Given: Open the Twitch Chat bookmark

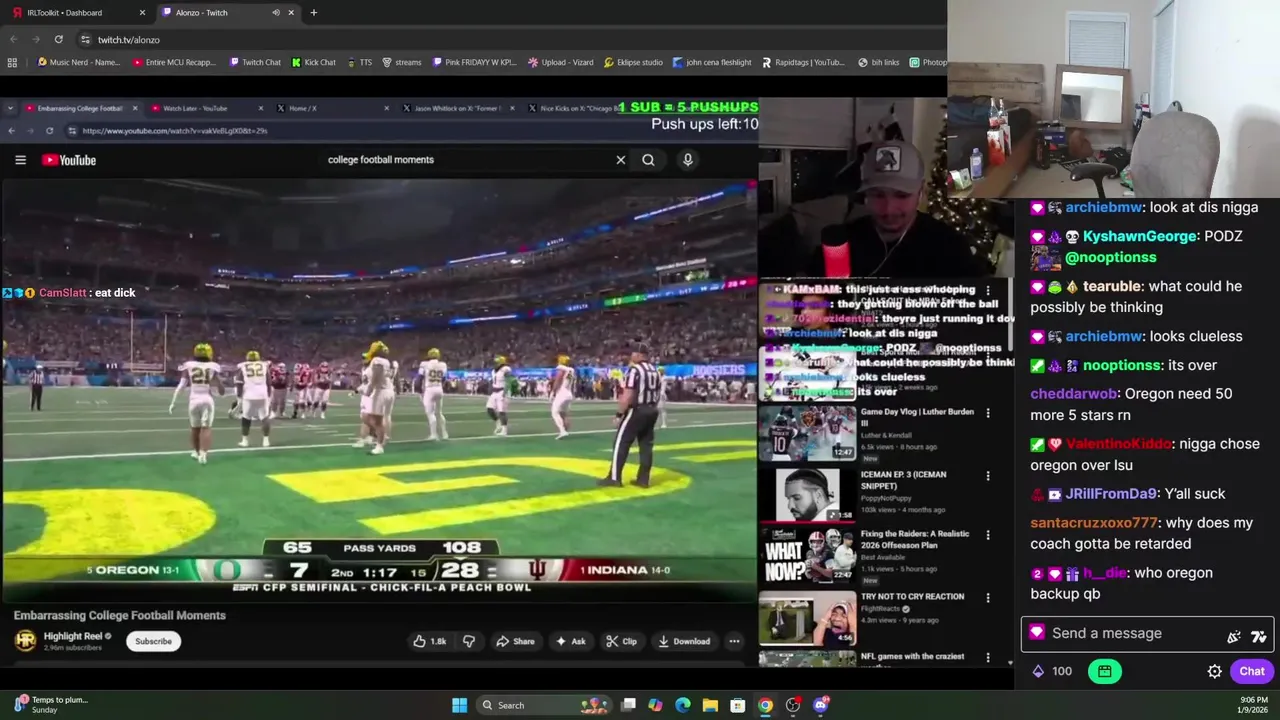Looking at the screenshot, I should coord(255,62).
